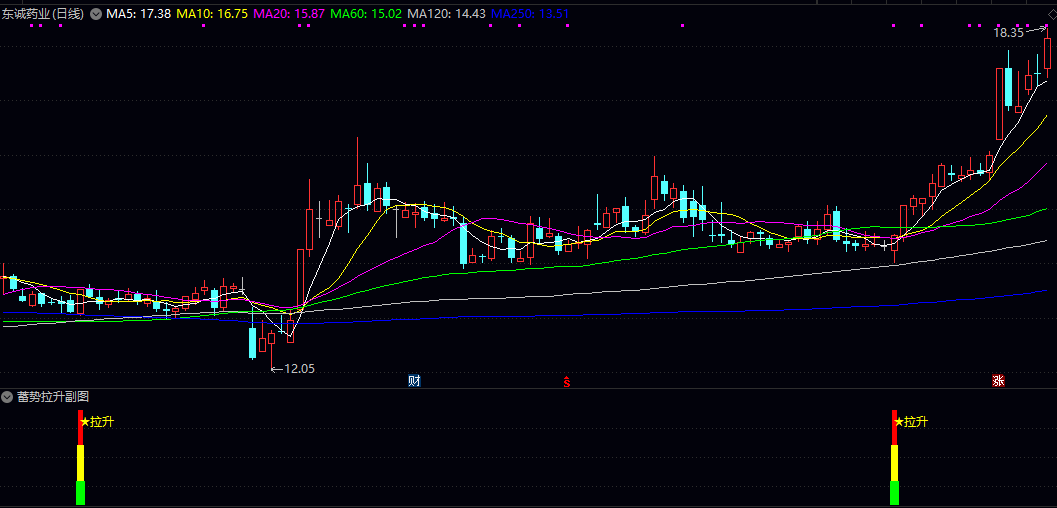
Task: Click the blue 财 financial marker icon
Action: coord(414,381)
